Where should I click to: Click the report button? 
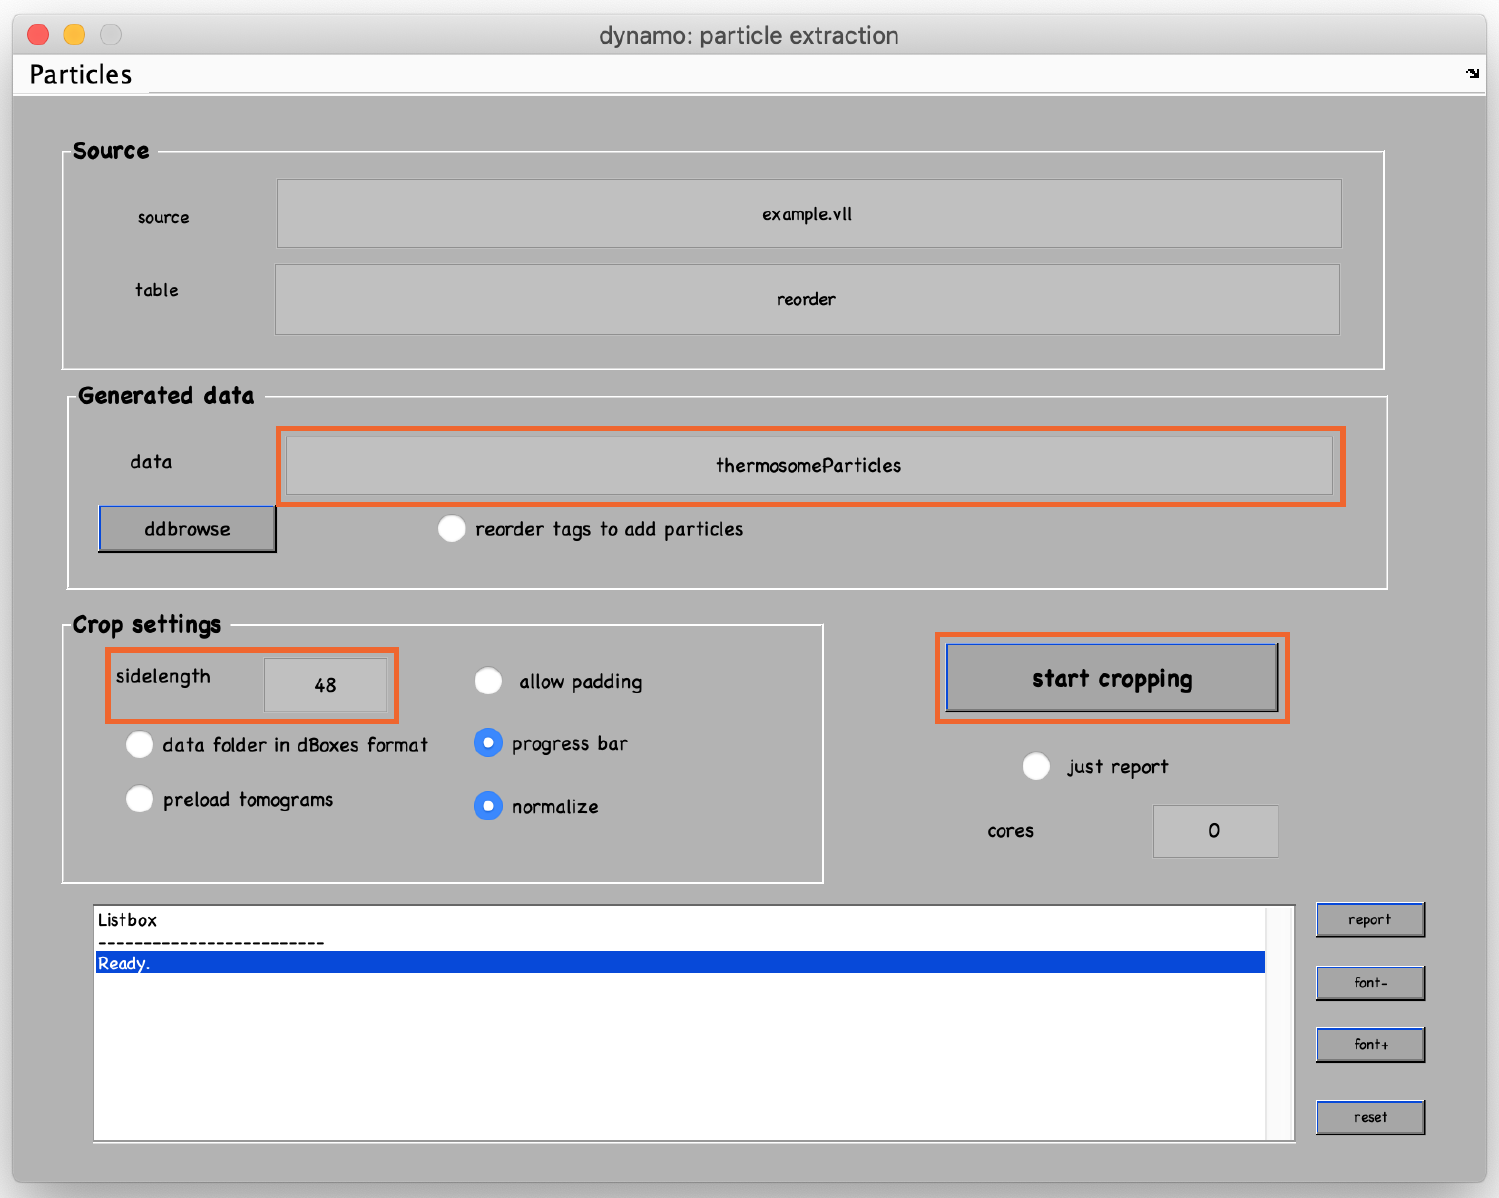tap(1369, 919)
